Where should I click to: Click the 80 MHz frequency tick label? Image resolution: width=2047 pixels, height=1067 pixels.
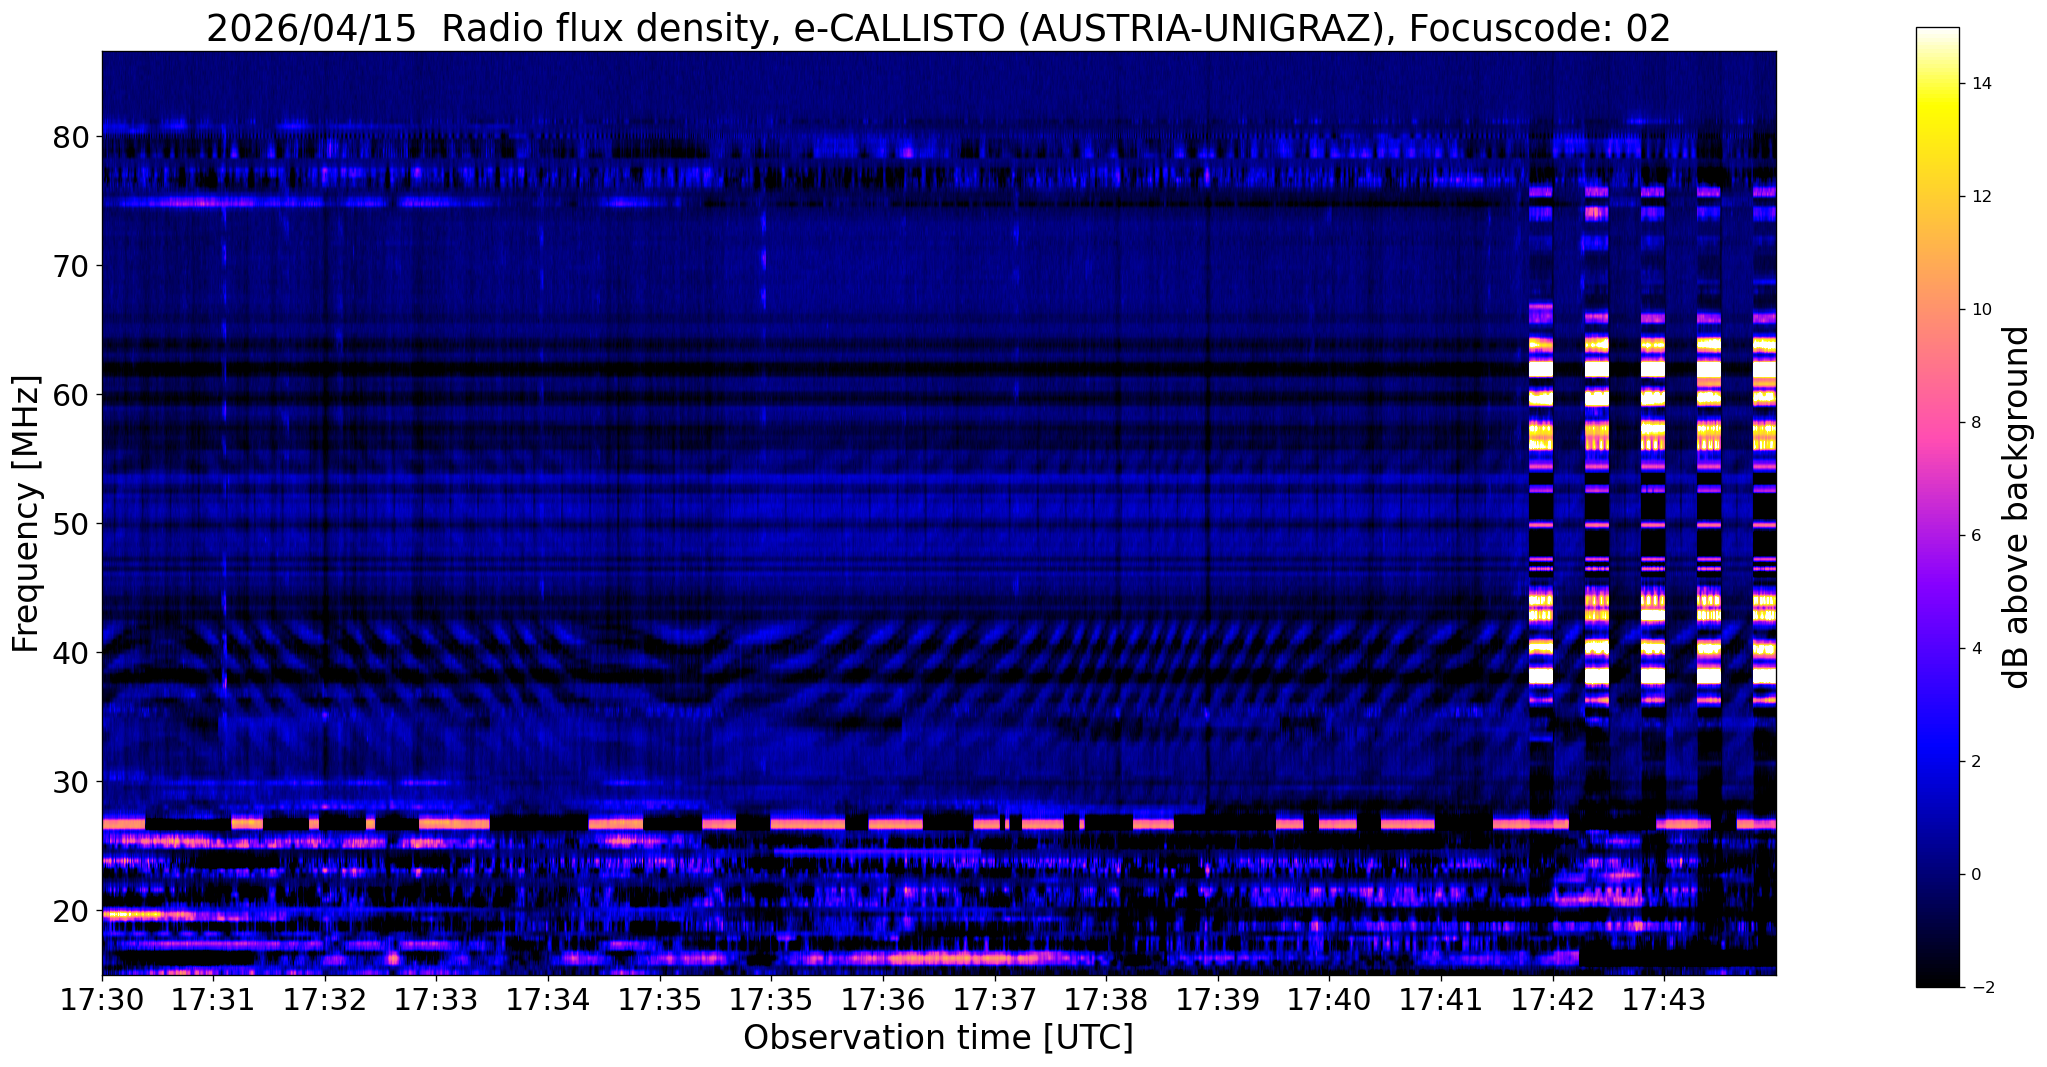pyautogui.click(x=71, y=137)
